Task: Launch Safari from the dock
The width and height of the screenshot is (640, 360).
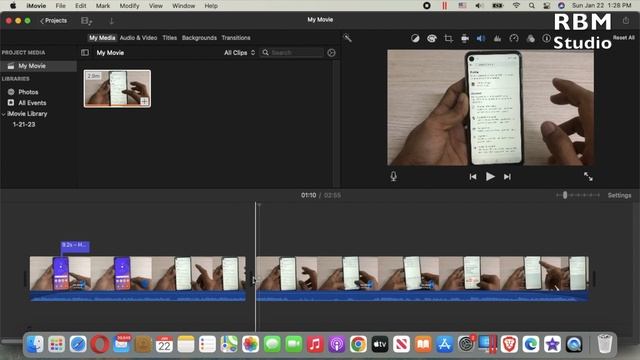Action: (x=78, y=344)
